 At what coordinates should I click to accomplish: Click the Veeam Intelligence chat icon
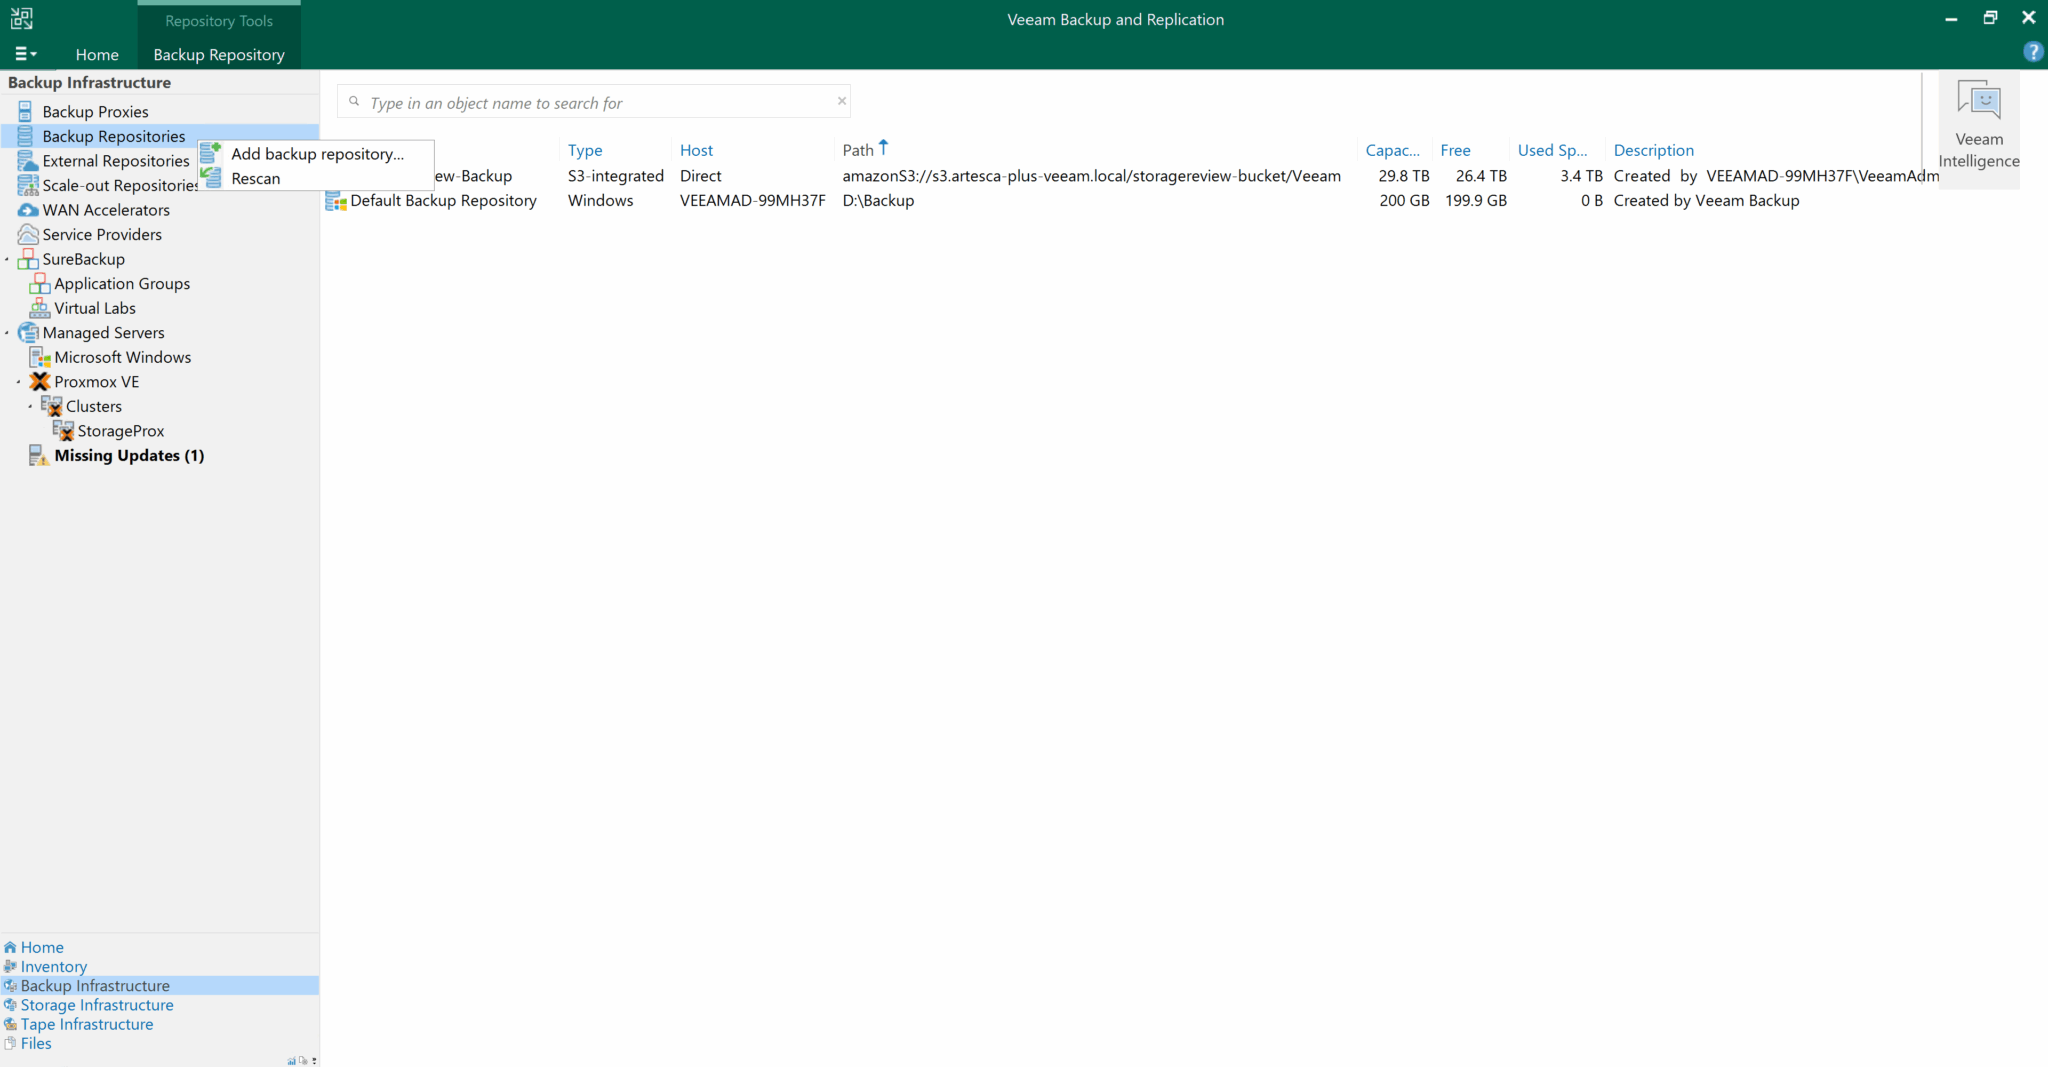(1978, 101)
